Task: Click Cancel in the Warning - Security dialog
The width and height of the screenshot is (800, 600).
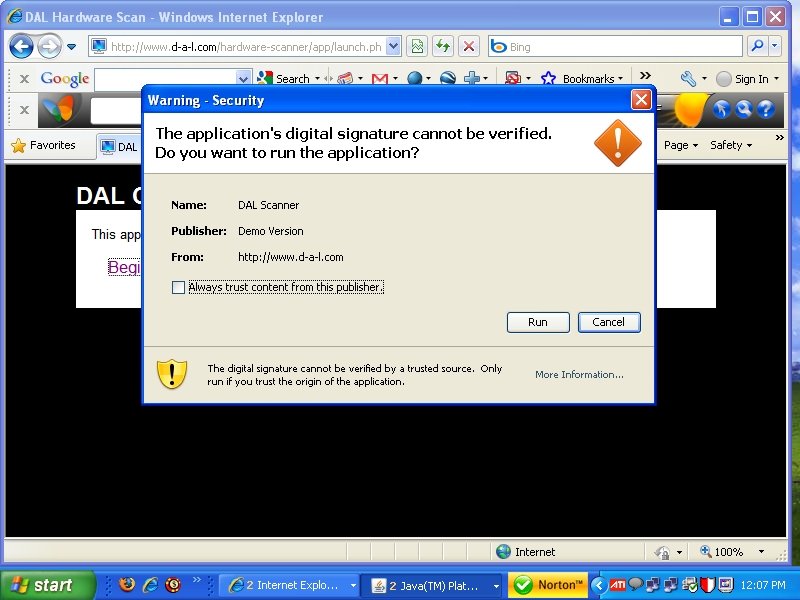Action: pos(609,322)
